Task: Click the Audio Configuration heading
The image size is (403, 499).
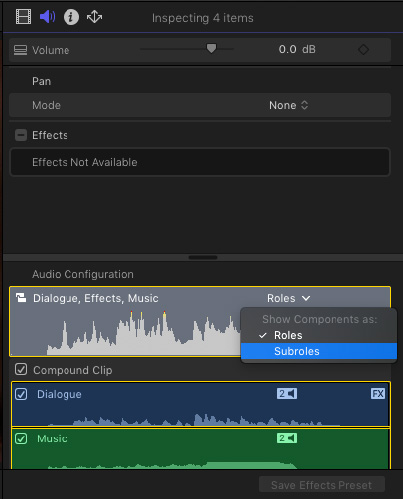Action: 83,274
